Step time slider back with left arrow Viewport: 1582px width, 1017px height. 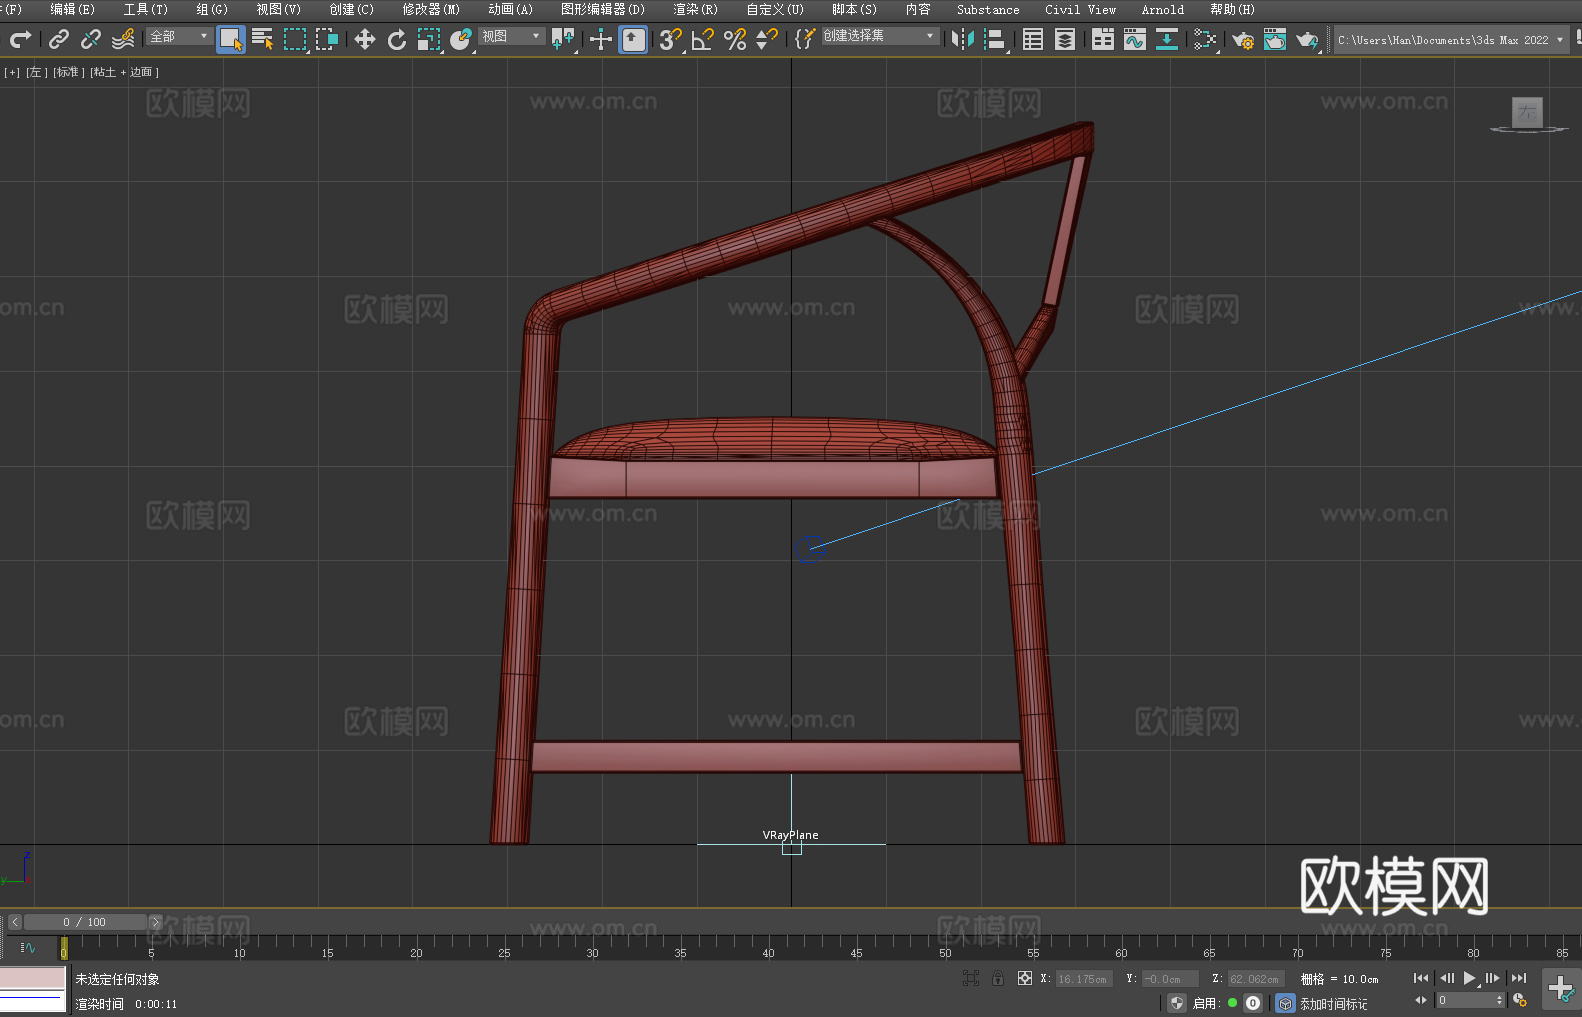[15, 922]
